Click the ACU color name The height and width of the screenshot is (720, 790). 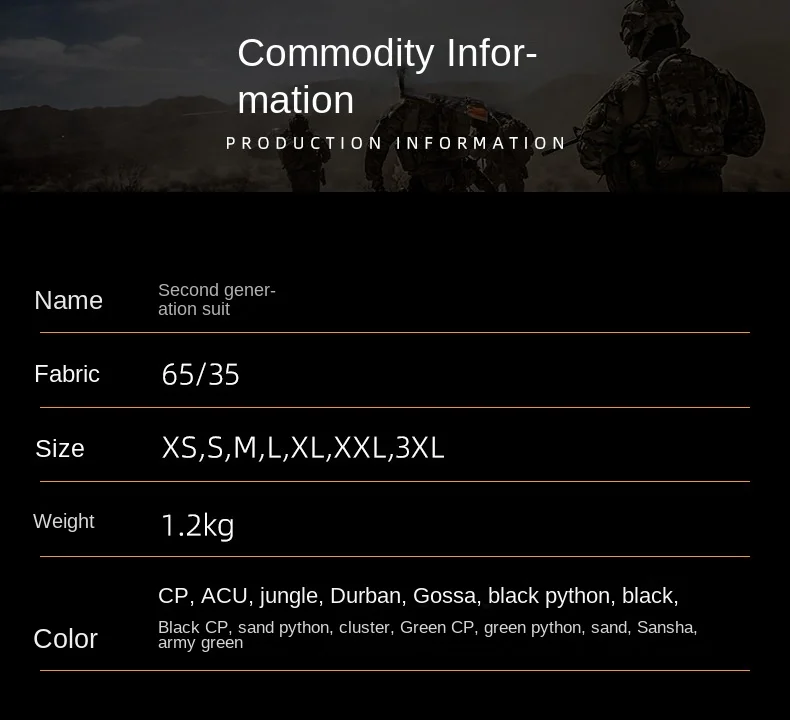223,596
